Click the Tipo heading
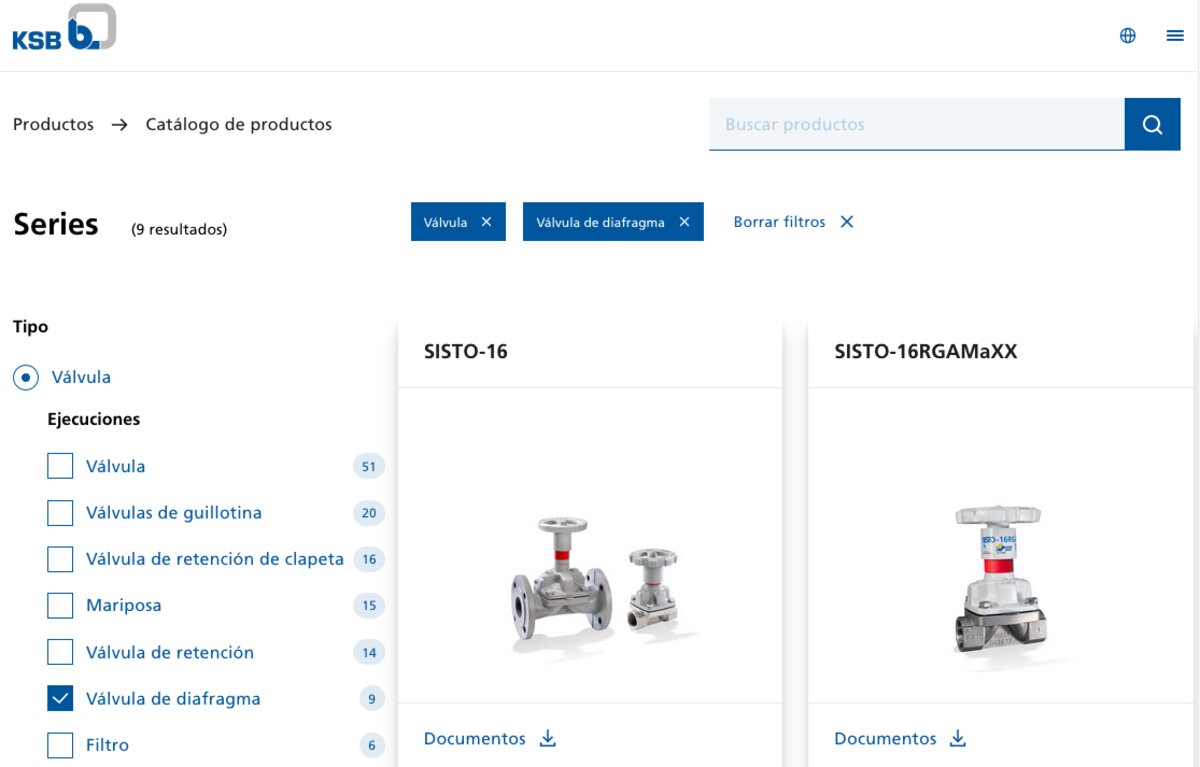Viewport: 1200px width, 767px height. [30, 327]
